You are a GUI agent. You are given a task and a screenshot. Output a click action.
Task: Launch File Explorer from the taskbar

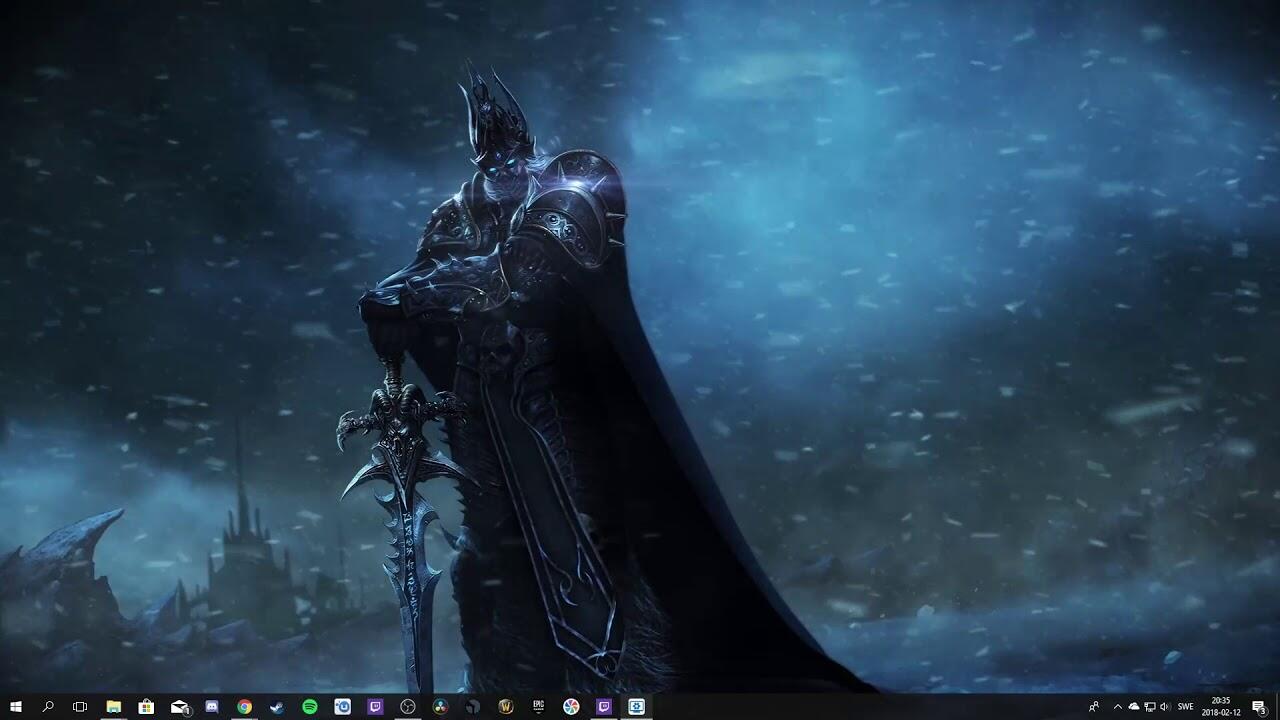point(114,707)
